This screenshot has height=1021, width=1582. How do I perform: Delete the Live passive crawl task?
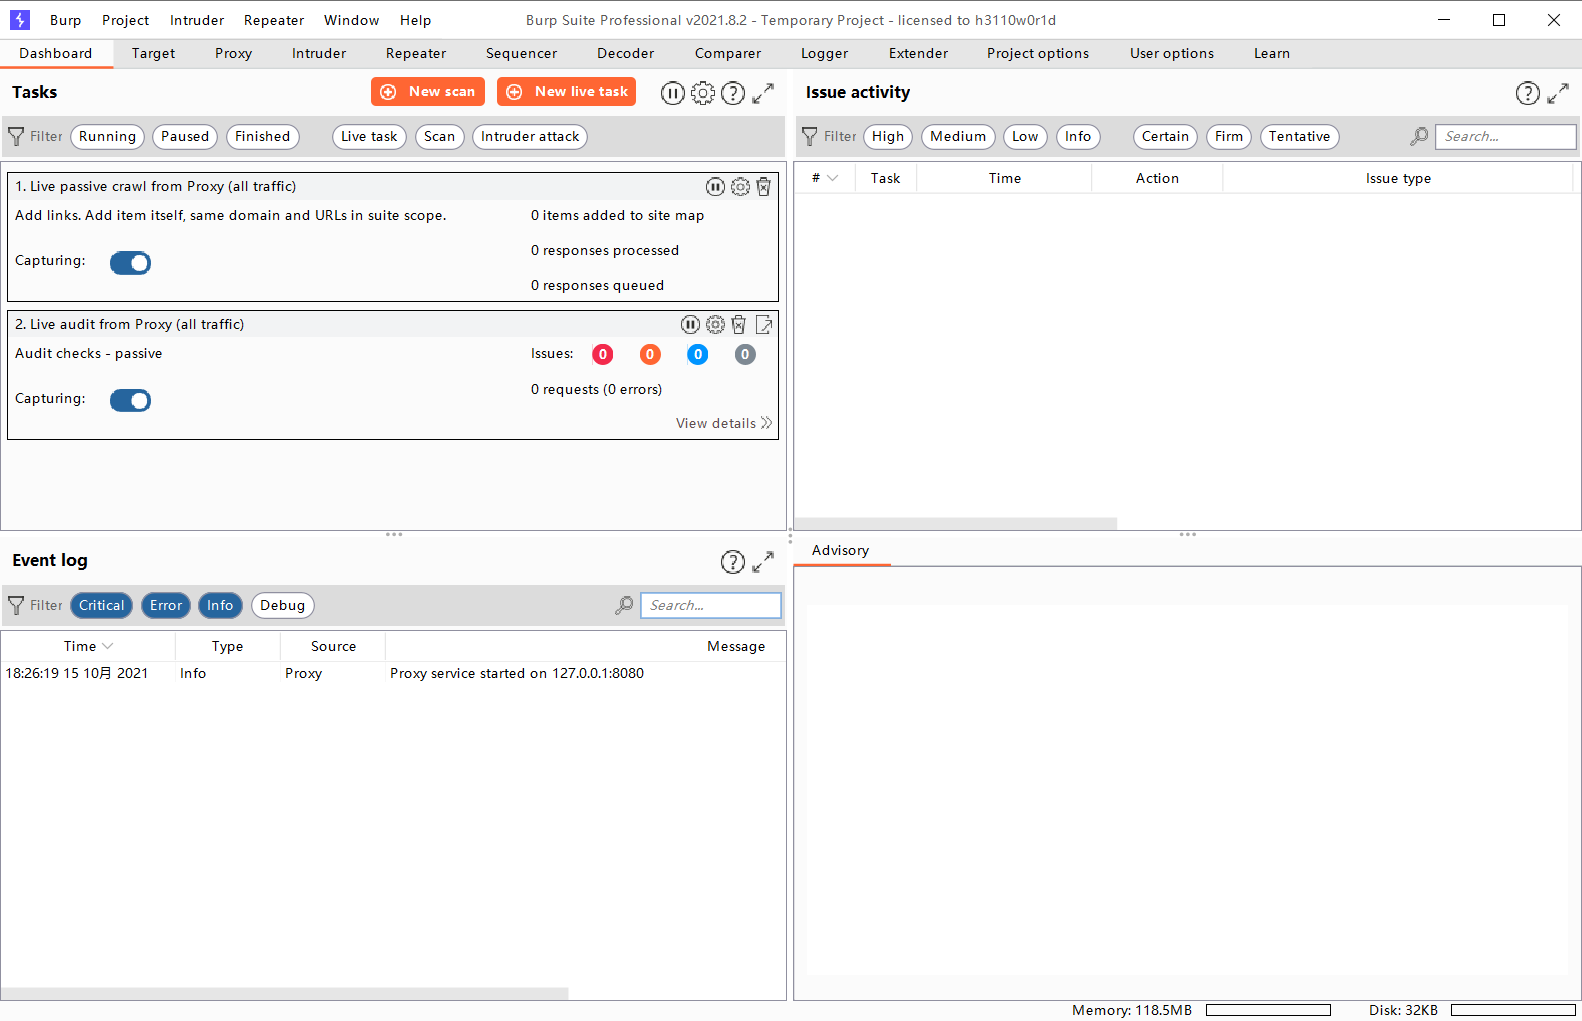[764, 186]
